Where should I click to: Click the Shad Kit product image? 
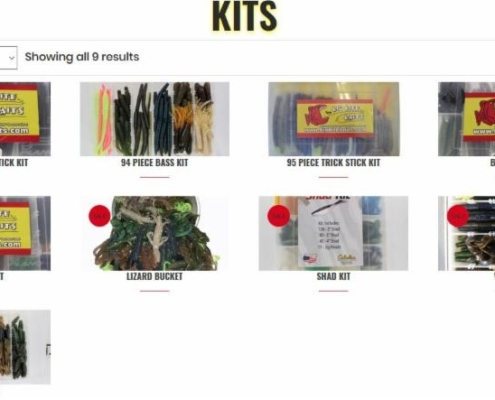333,233
